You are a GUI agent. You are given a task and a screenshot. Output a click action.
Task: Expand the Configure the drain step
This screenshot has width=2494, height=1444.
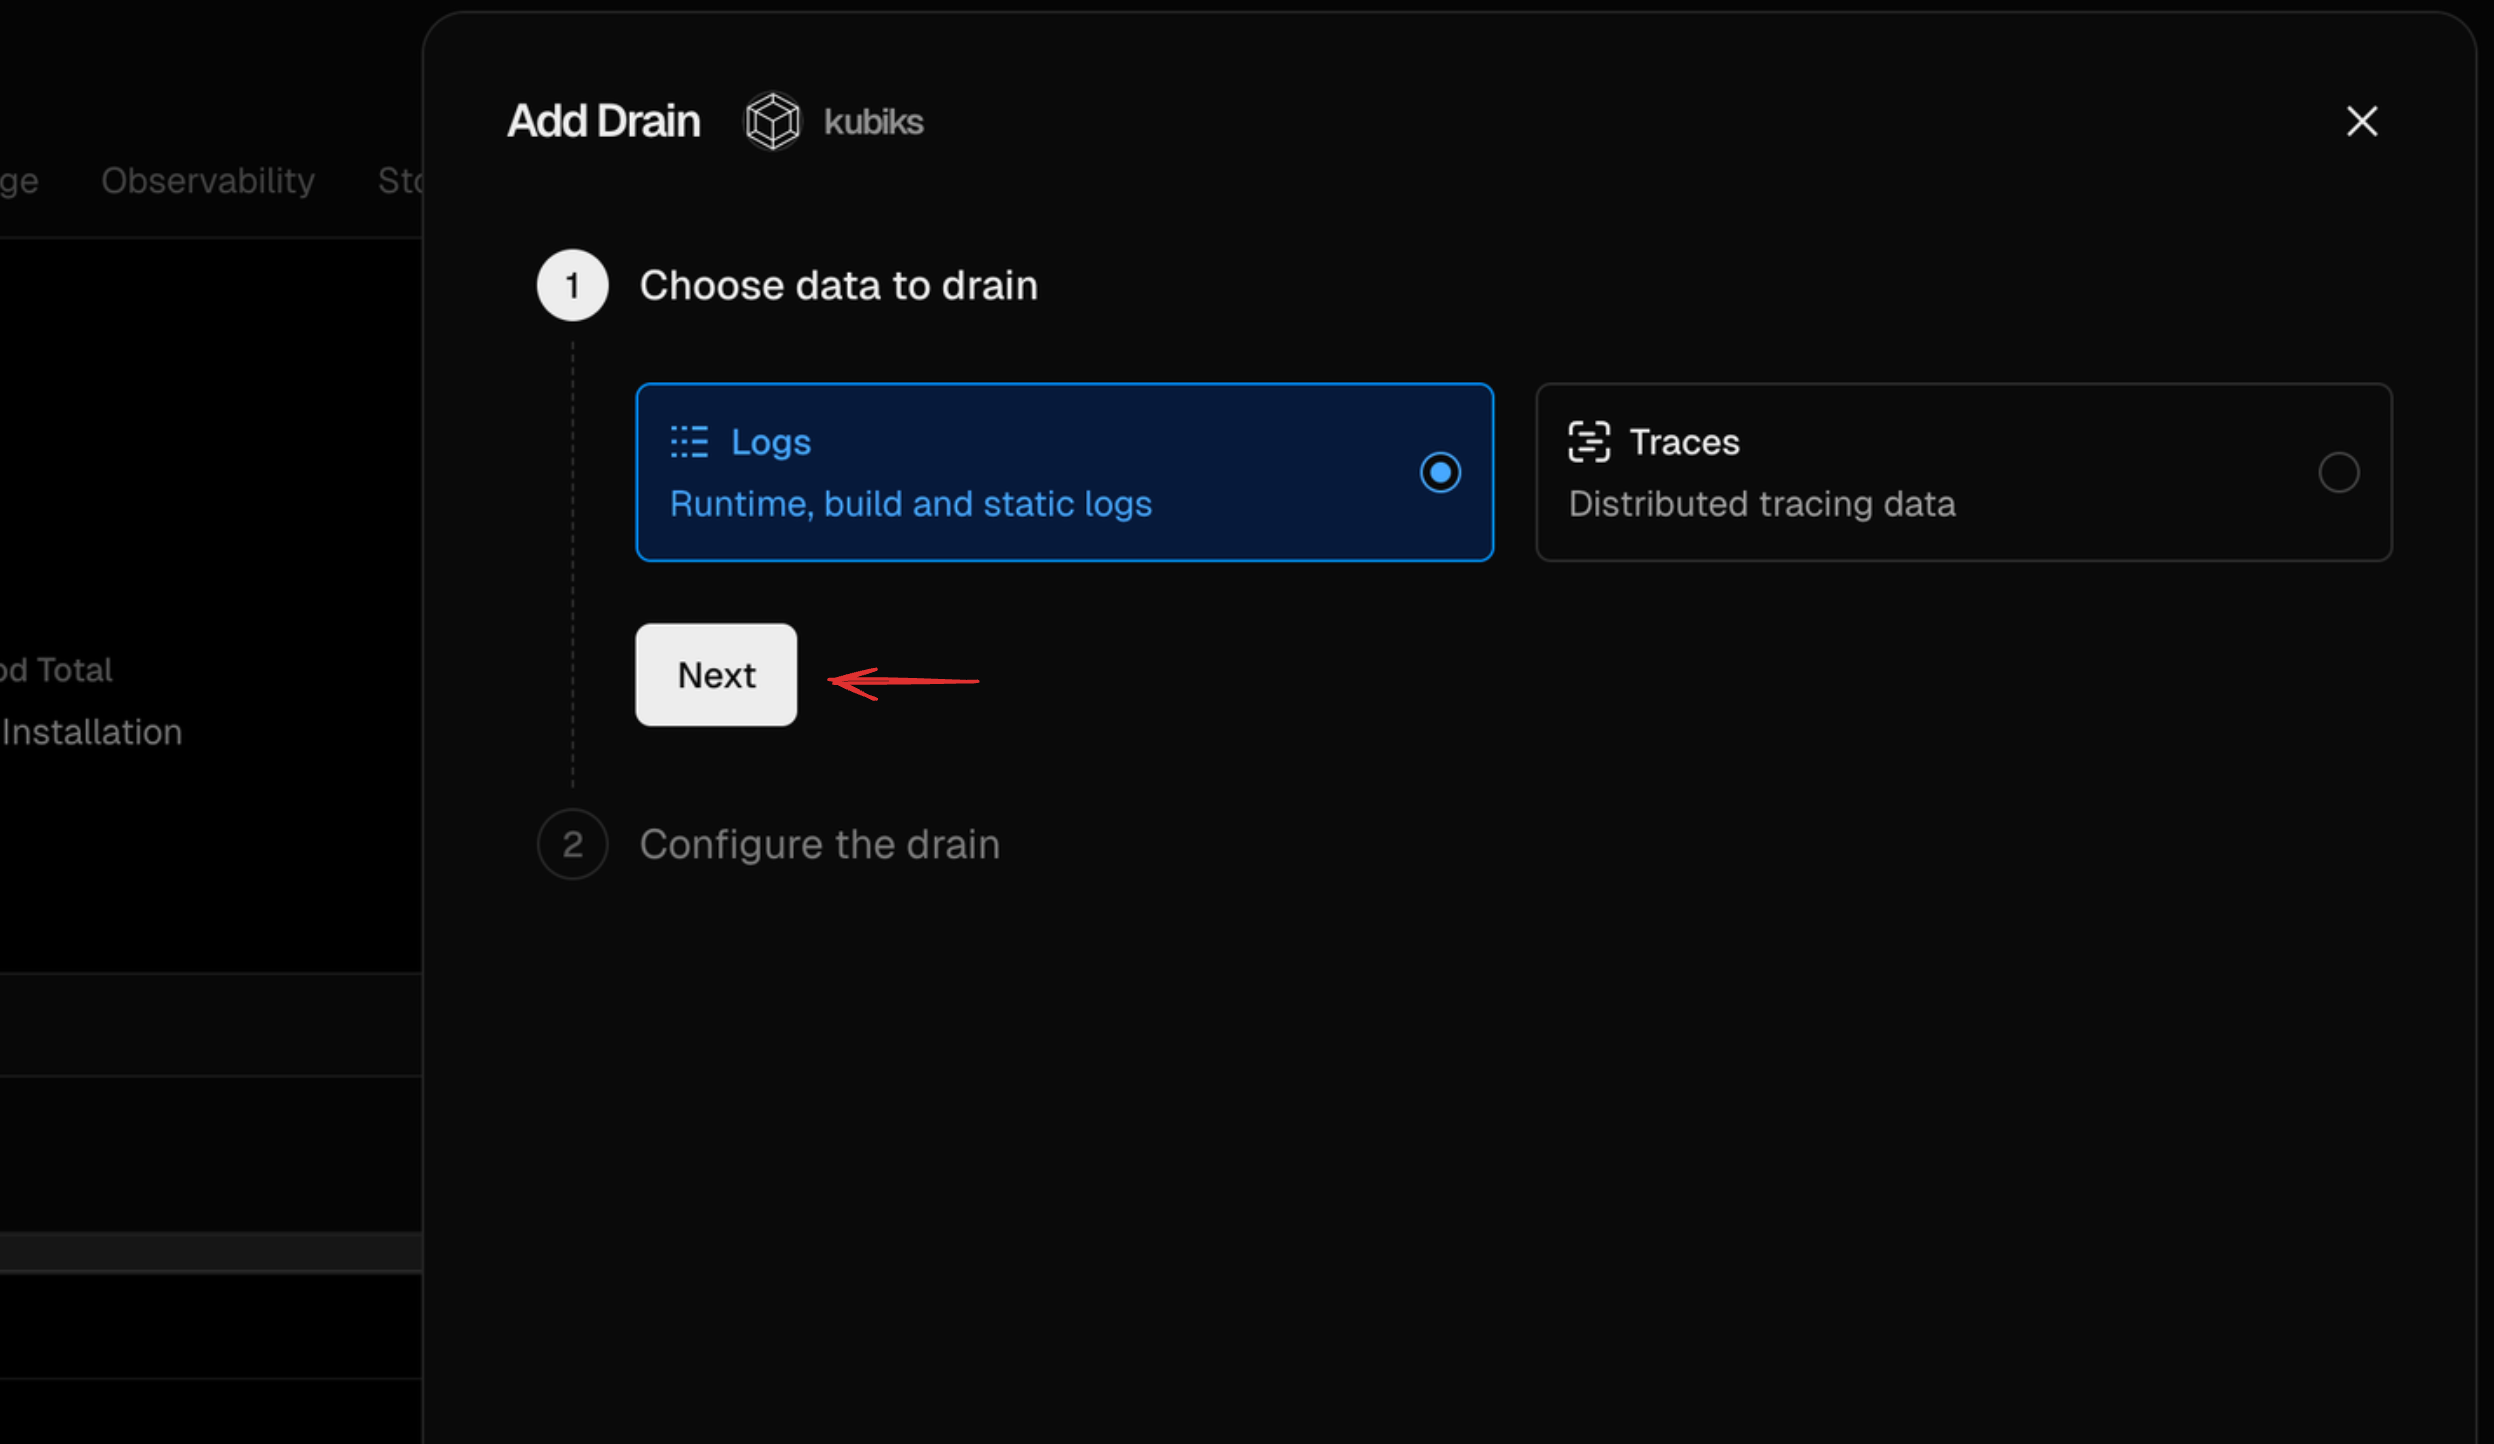coord(818,844)
